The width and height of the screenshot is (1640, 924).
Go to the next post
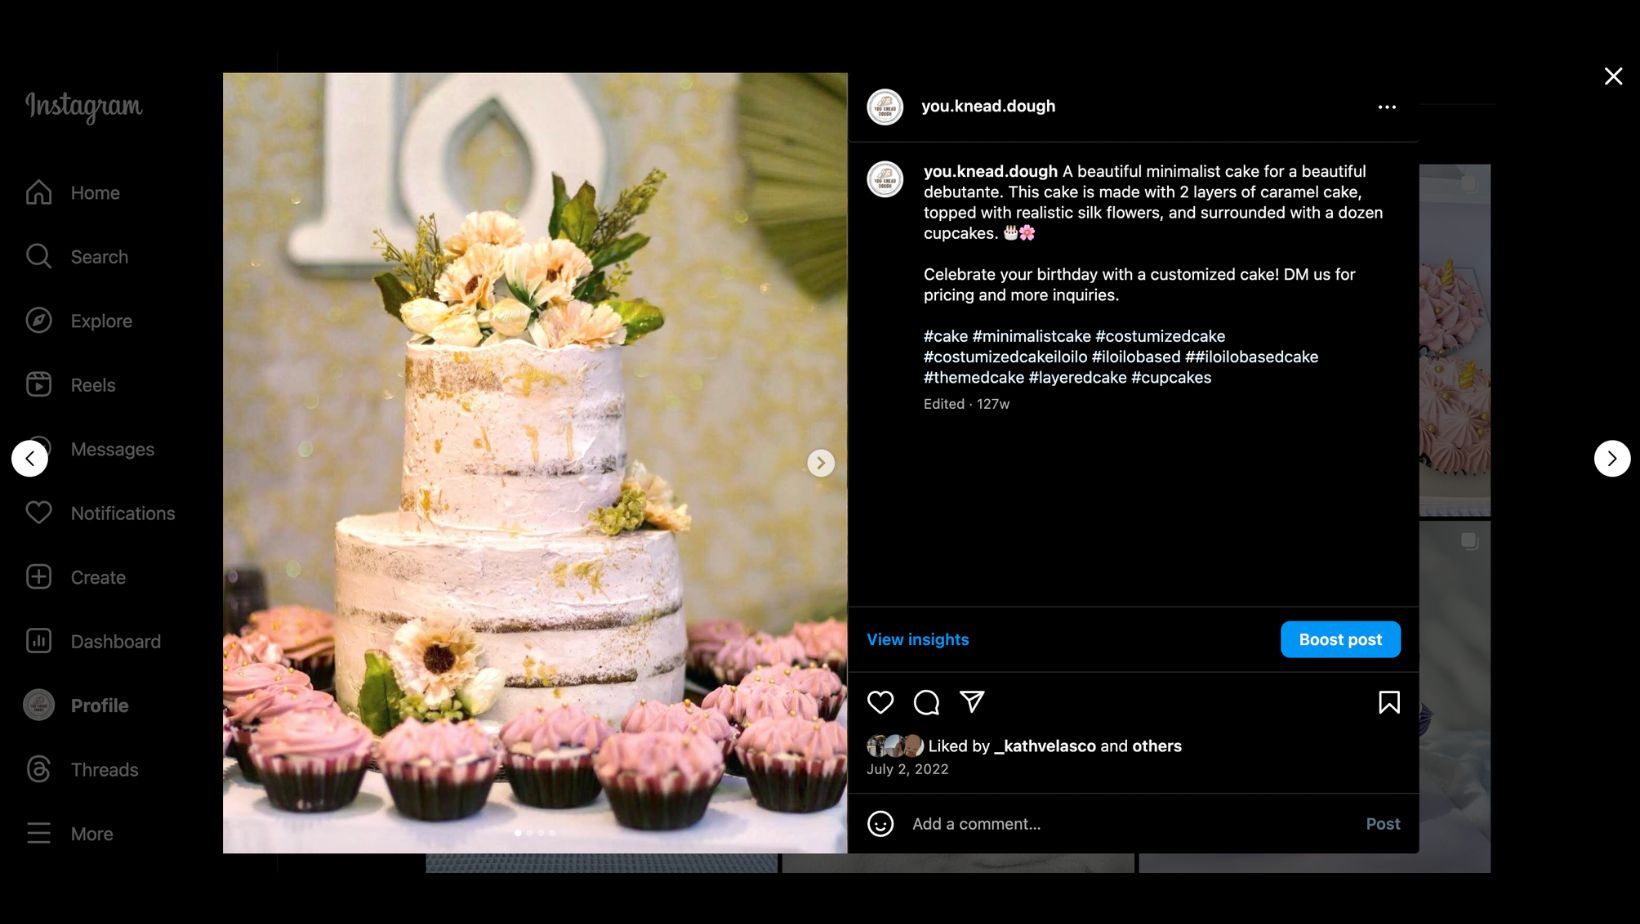1612,459
